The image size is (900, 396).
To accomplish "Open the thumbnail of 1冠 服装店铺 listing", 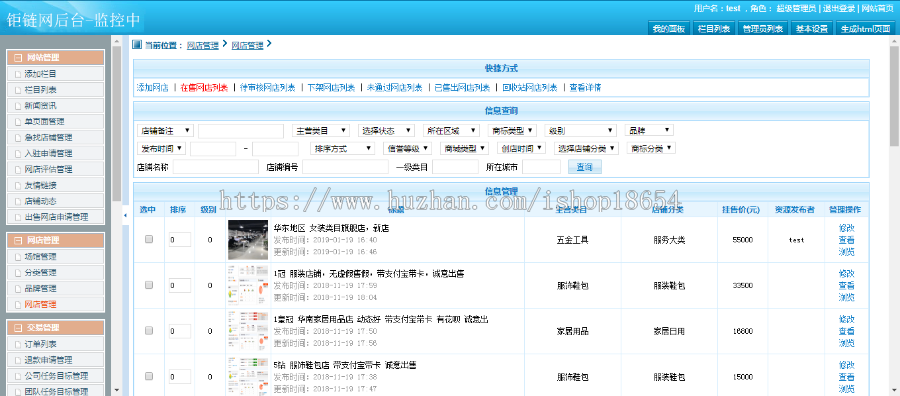I will [248, 285].
